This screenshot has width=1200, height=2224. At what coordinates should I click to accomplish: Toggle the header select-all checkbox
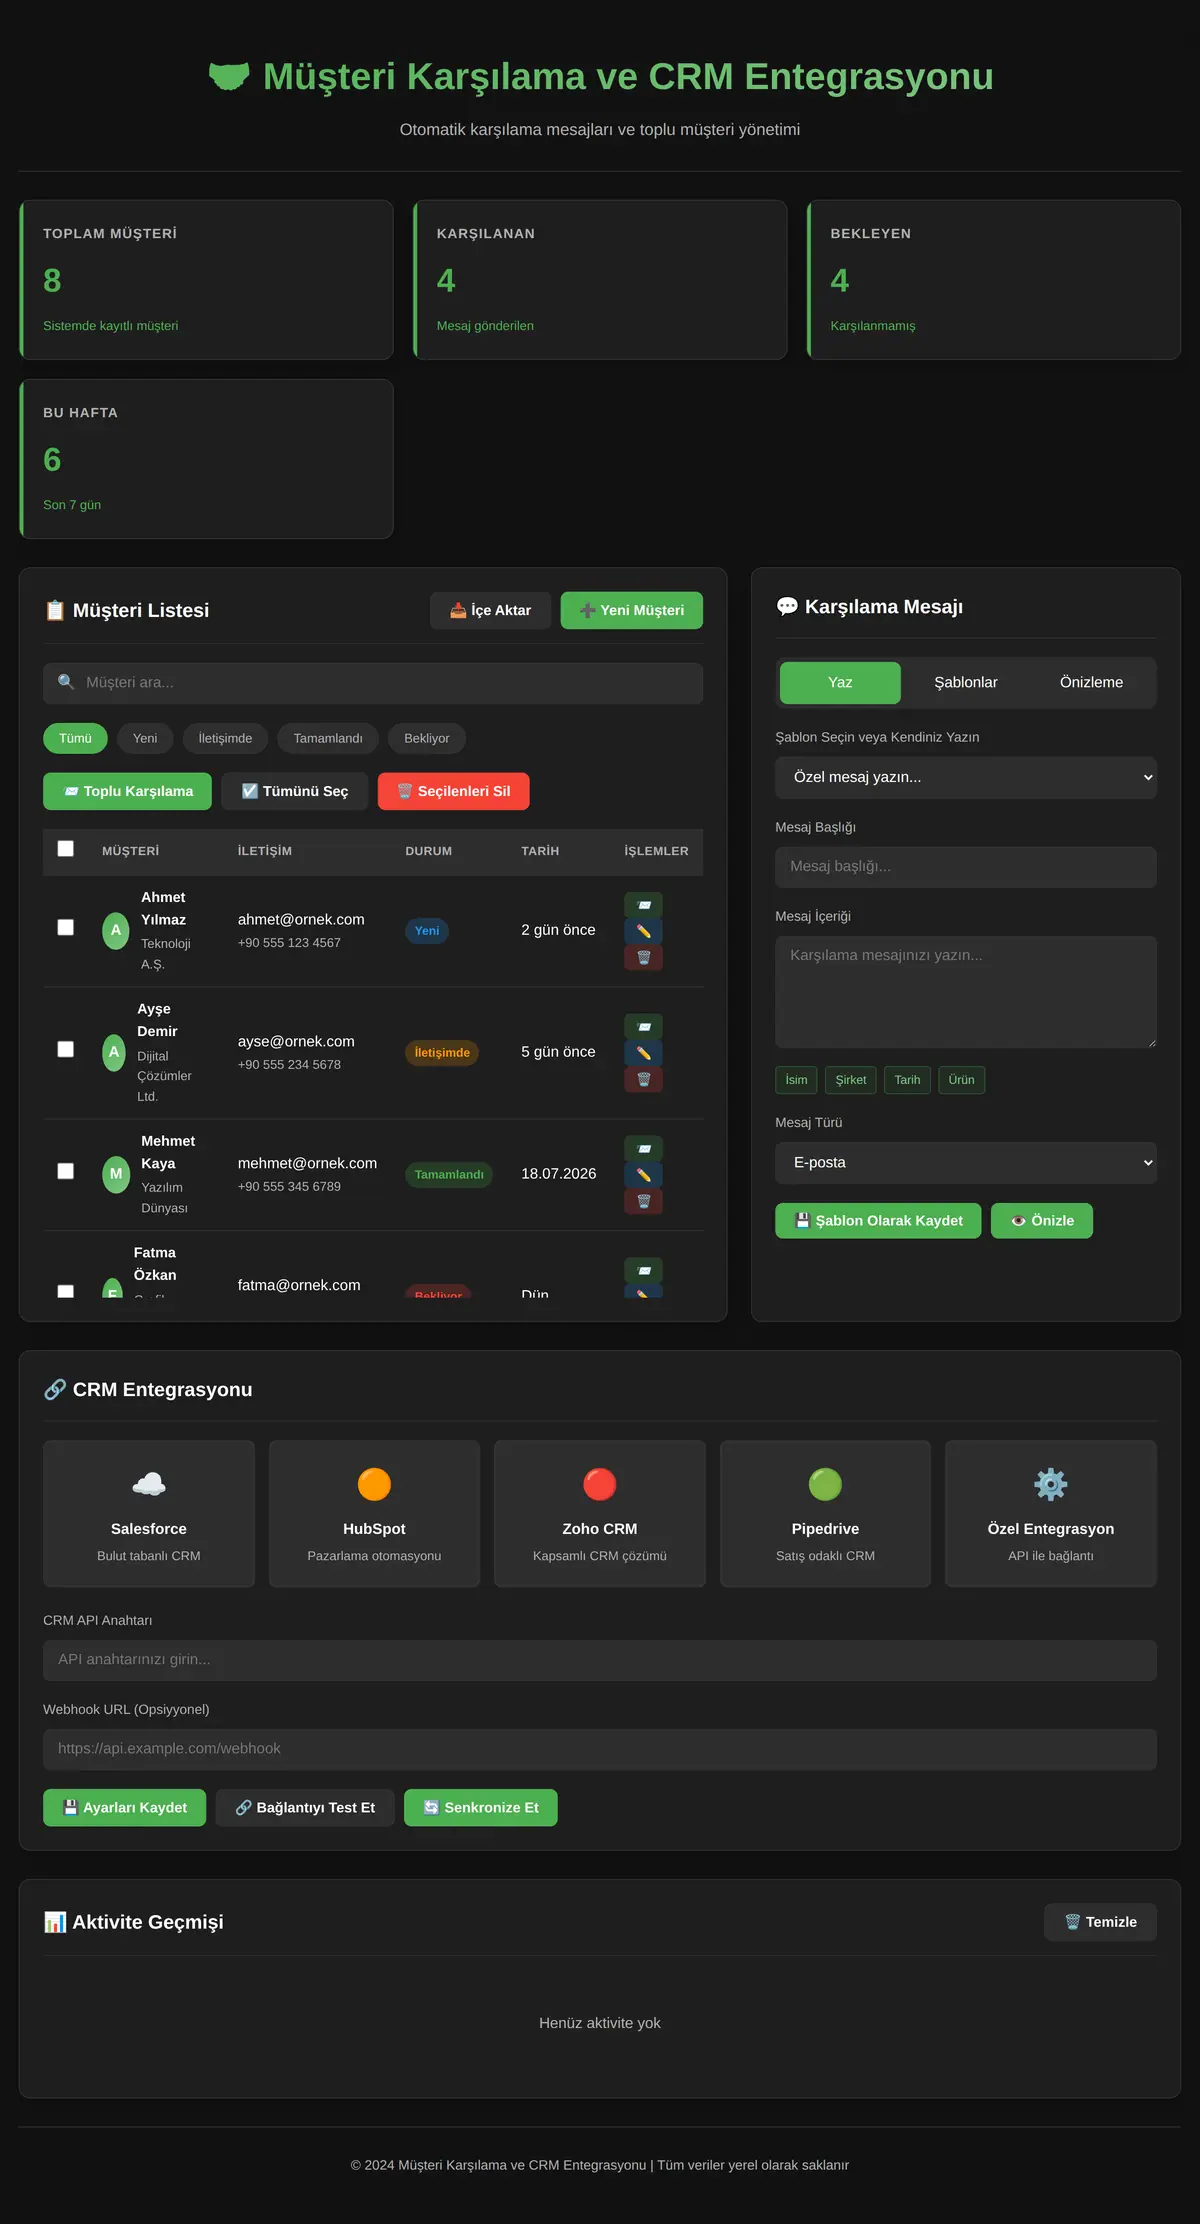click(66, 848)
